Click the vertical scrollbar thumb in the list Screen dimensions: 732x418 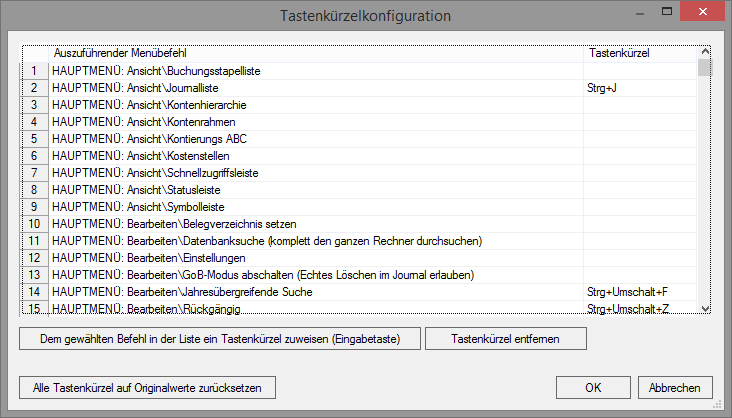tap(705, 67)
